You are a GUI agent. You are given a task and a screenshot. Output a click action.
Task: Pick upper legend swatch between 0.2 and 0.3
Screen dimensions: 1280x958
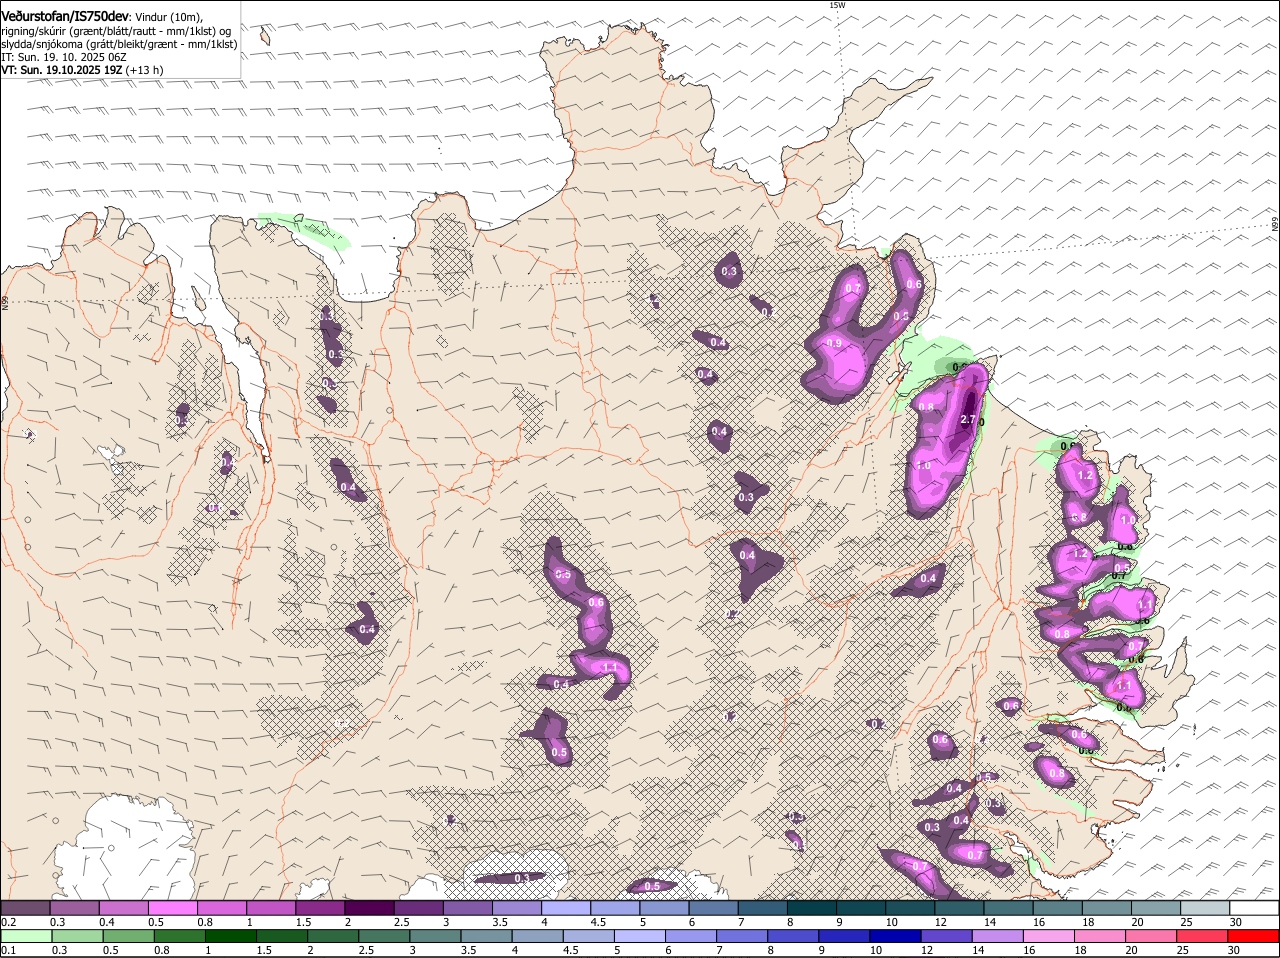click(x=25, y=908)
